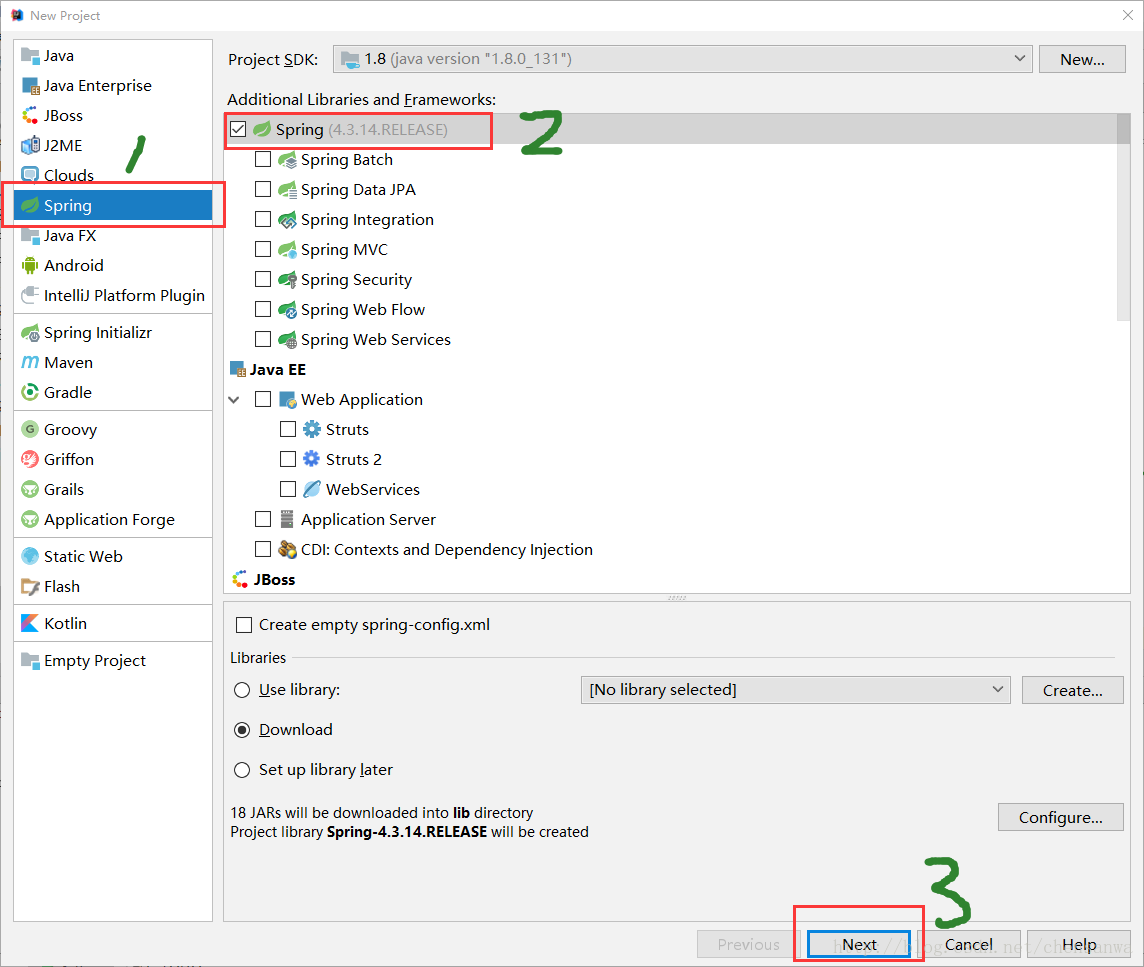
Task: Check the Web Application checkbox
Action: point(263,399)
